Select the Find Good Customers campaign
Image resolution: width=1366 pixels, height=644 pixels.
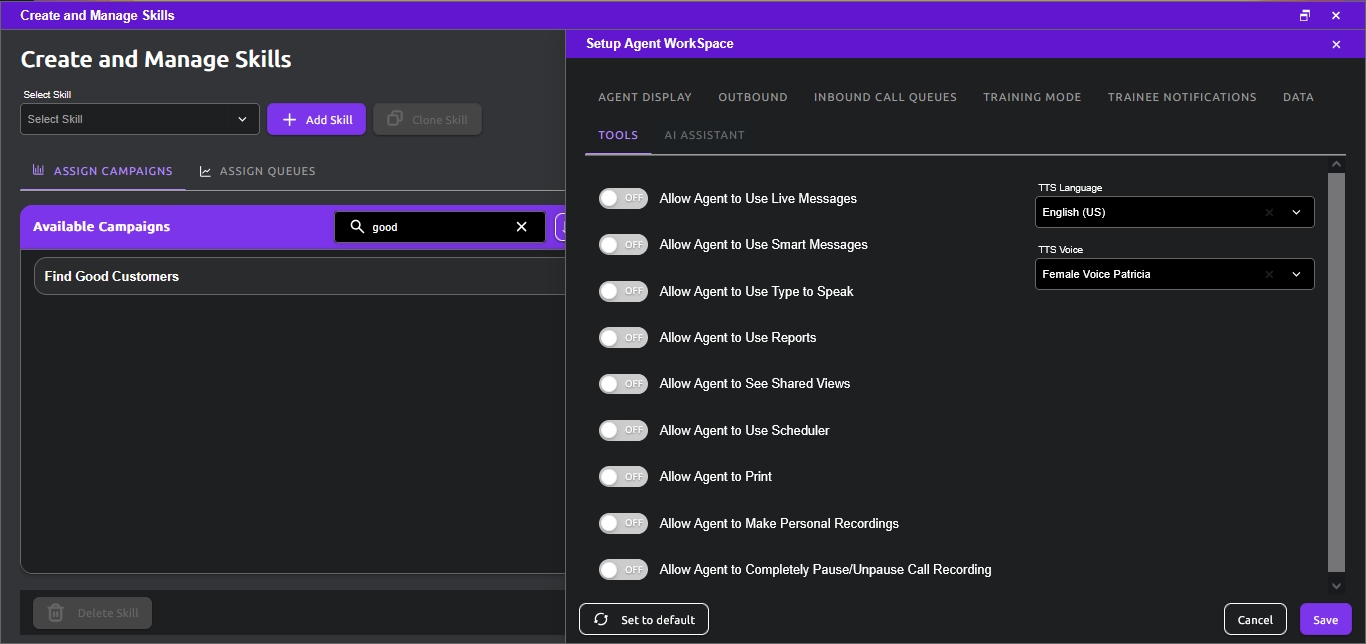point(300,276)
